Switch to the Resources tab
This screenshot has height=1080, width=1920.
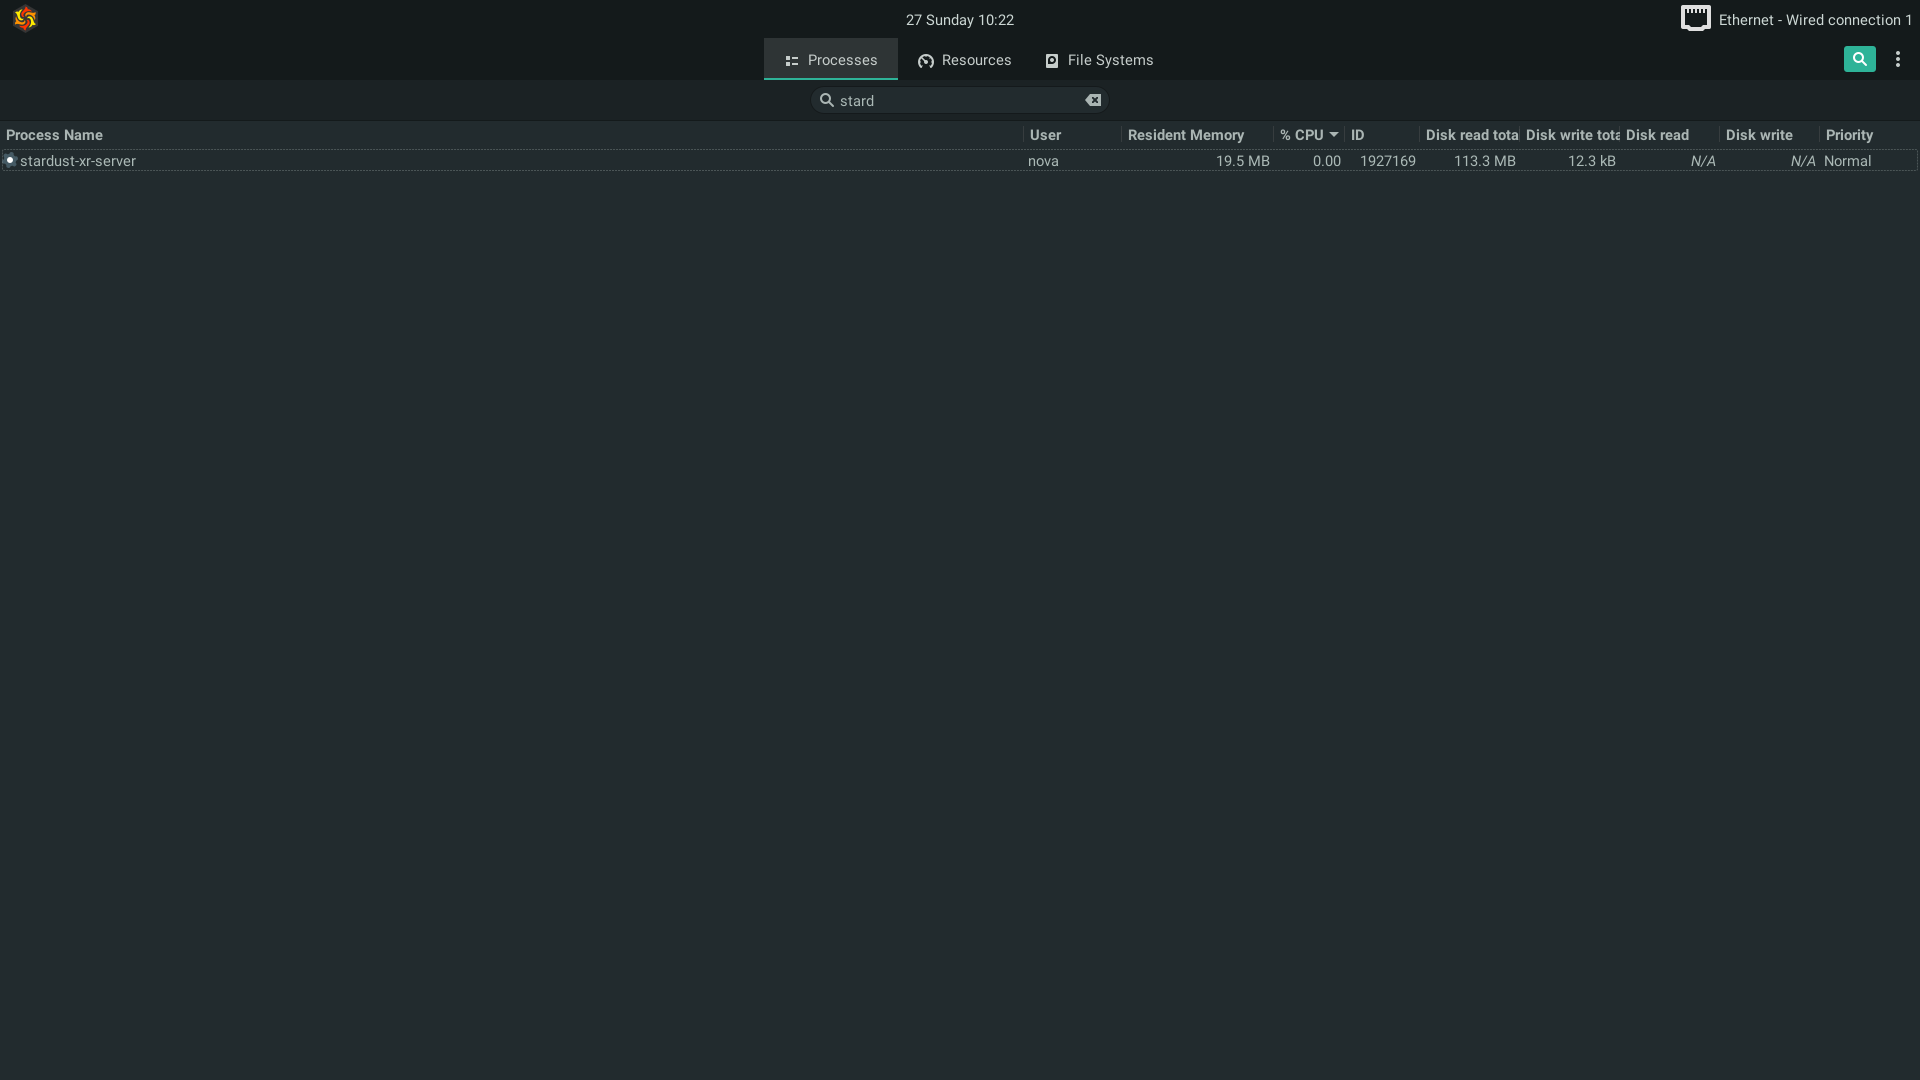pyautogui.click(x=964, y=60)
